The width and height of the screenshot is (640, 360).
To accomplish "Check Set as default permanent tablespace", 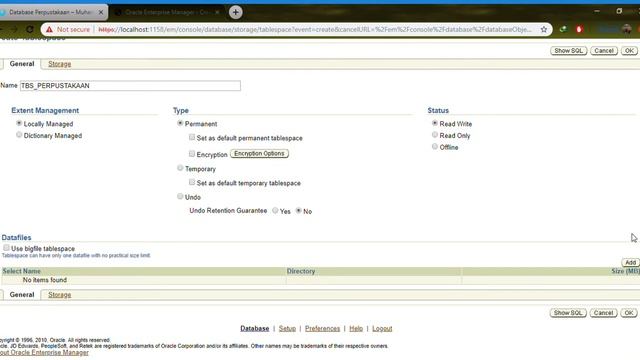I will point(192,138).
